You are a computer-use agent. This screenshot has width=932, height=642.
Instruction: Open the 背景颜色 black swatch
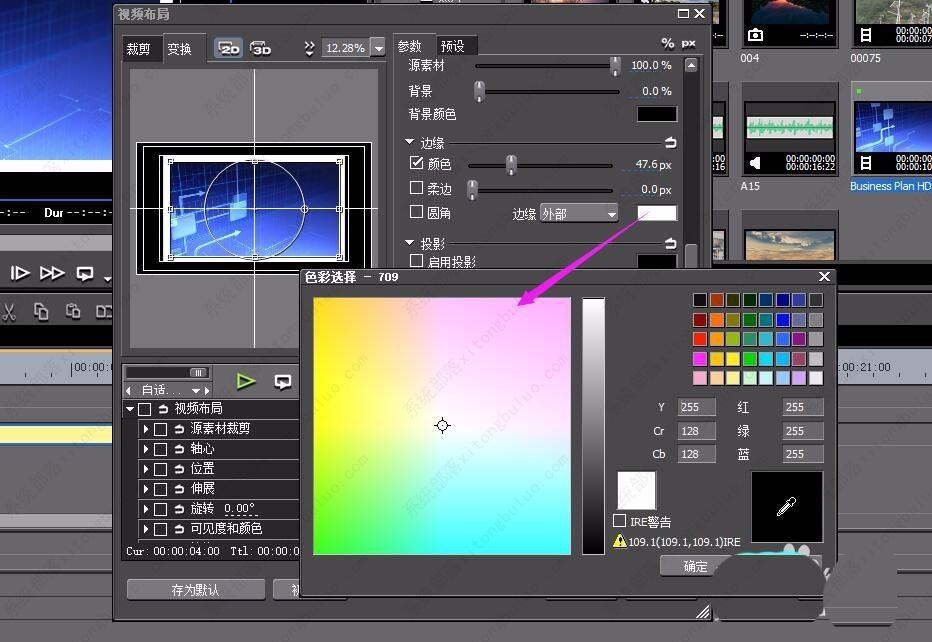click(657, 114)
